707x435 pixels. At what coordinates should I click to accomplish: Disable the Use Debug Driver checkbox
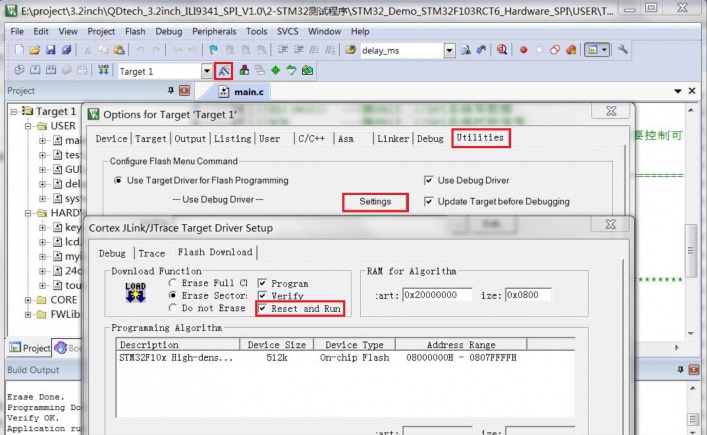click(x=430, y=180)
